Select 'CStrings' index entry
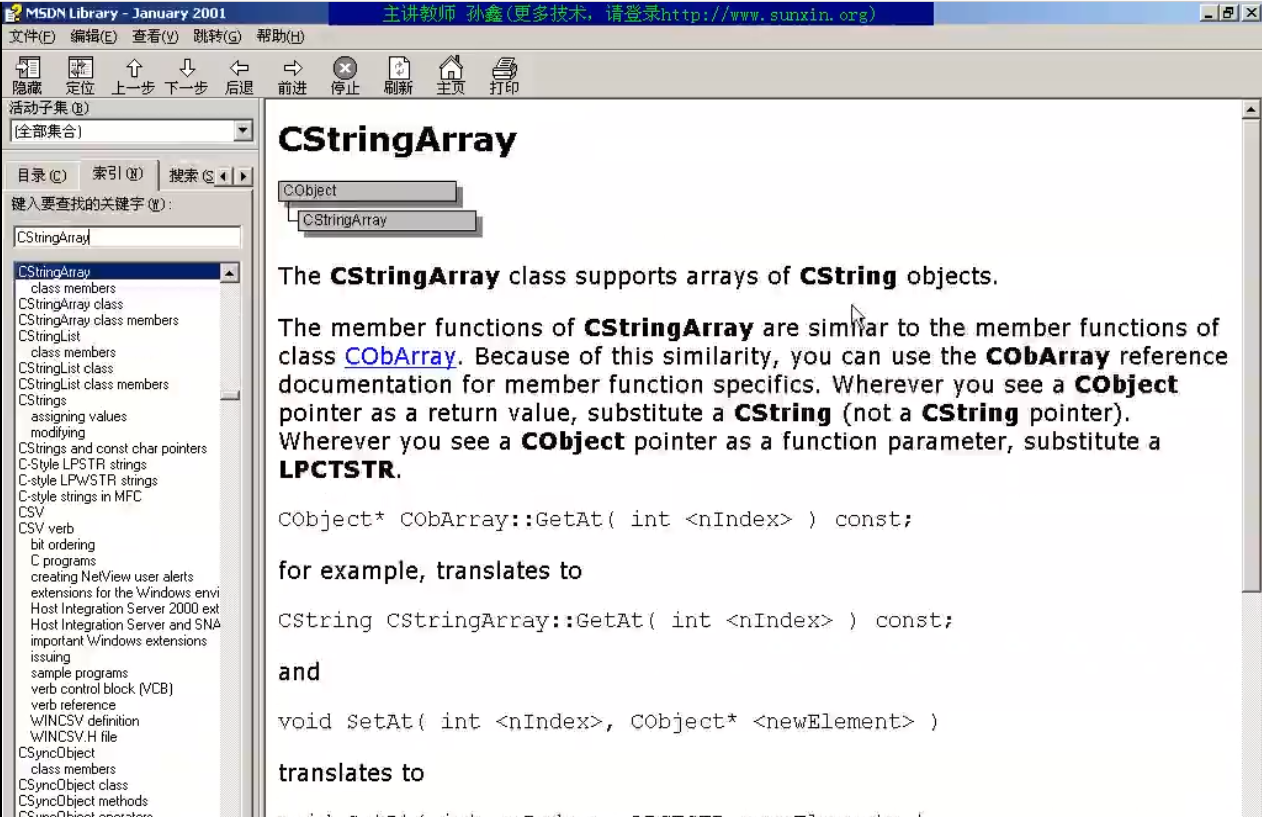This screenshot has width=1262, height=817. pyautogui.click(x=42, y=400)
